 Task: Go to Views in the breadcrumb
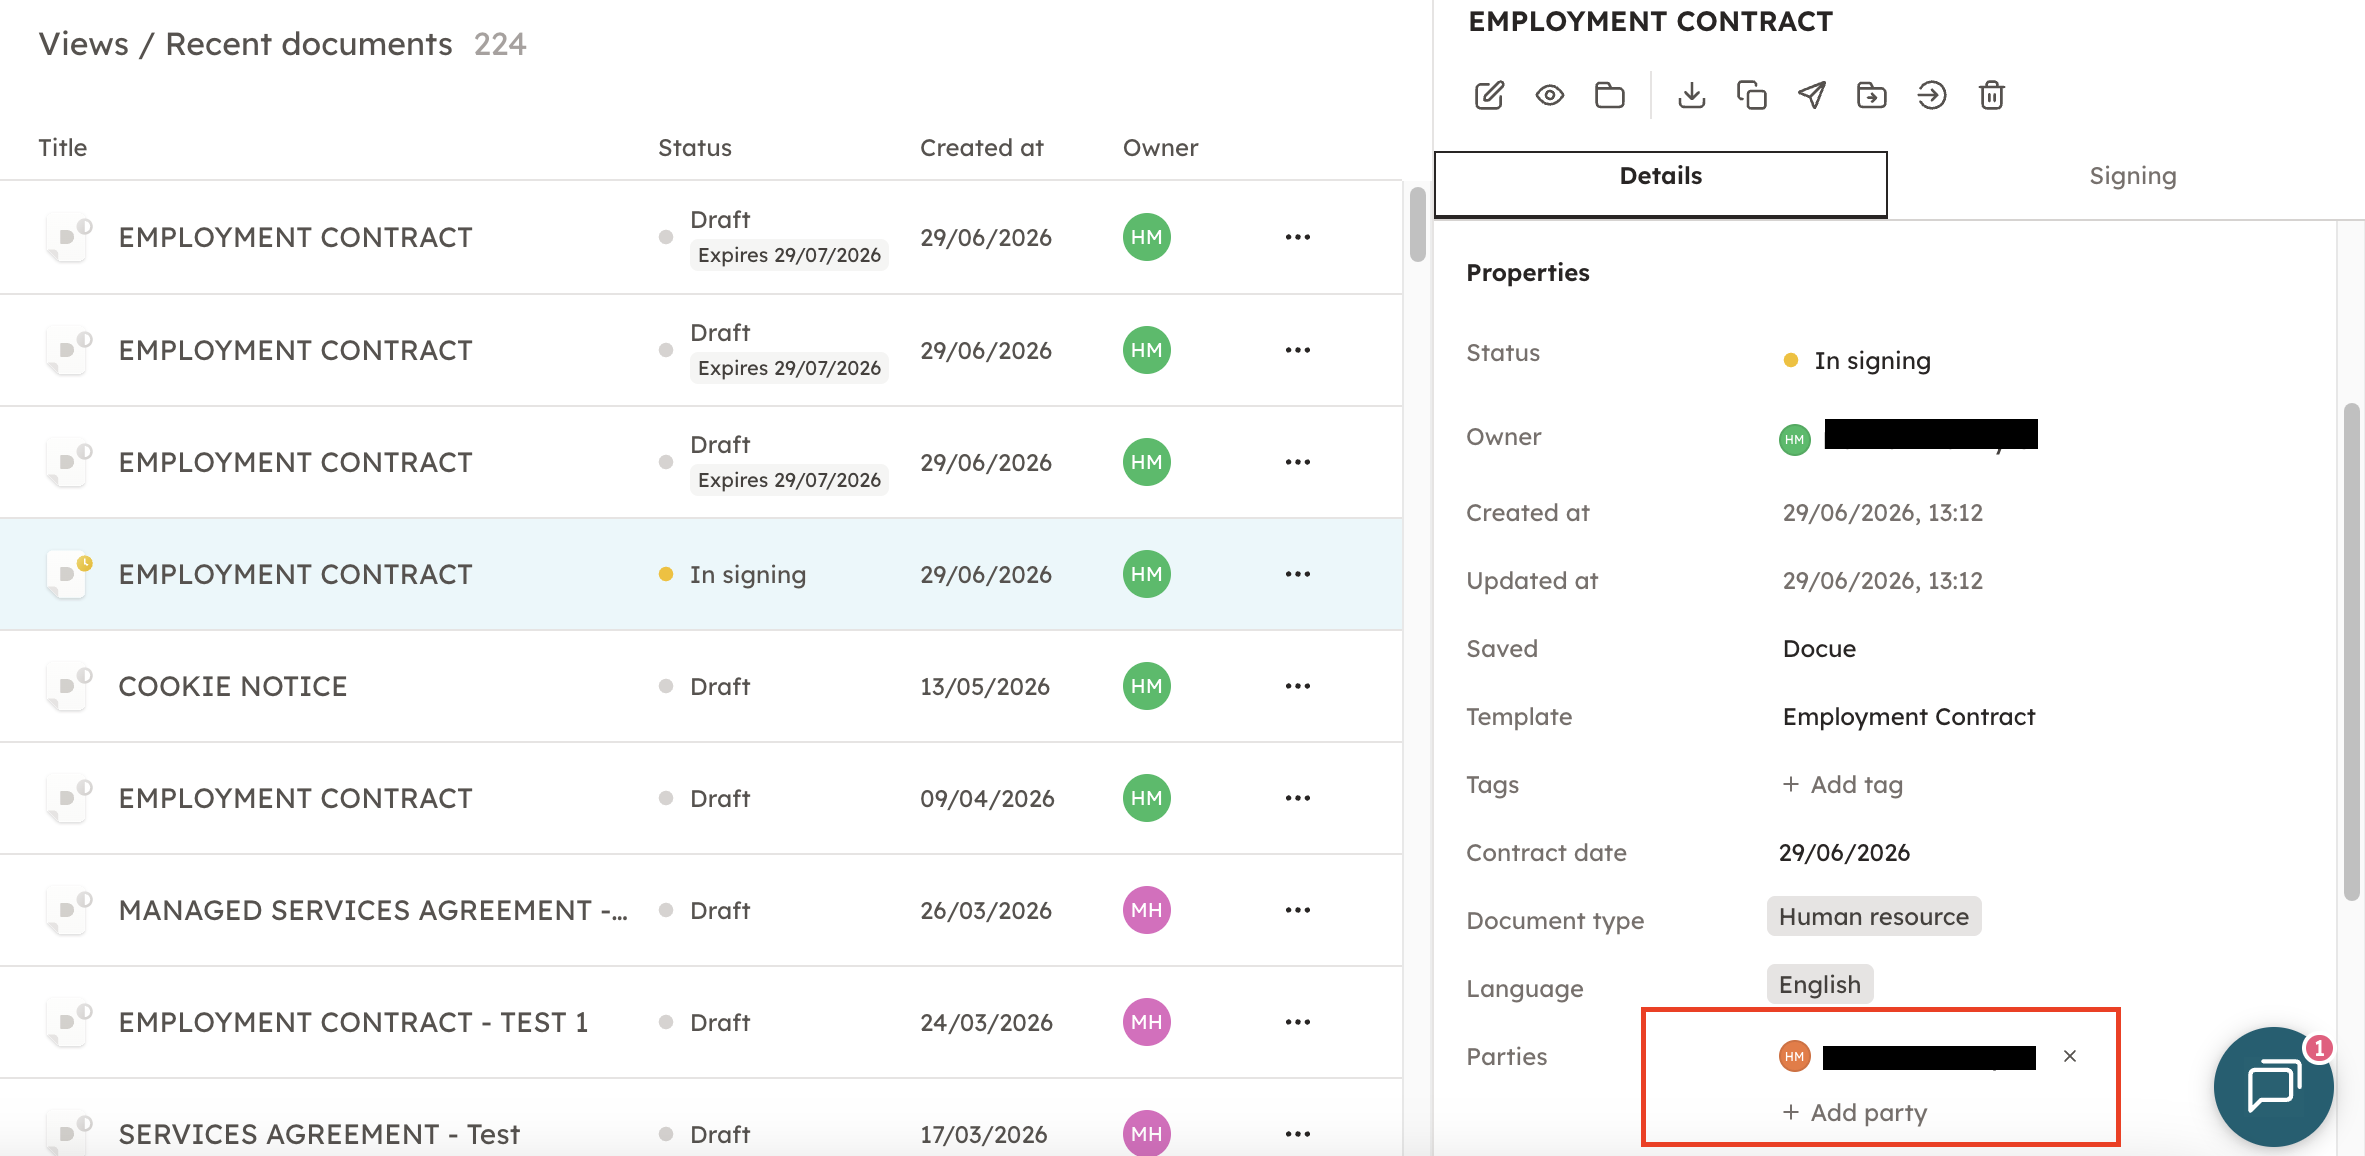tap(84, 44)
